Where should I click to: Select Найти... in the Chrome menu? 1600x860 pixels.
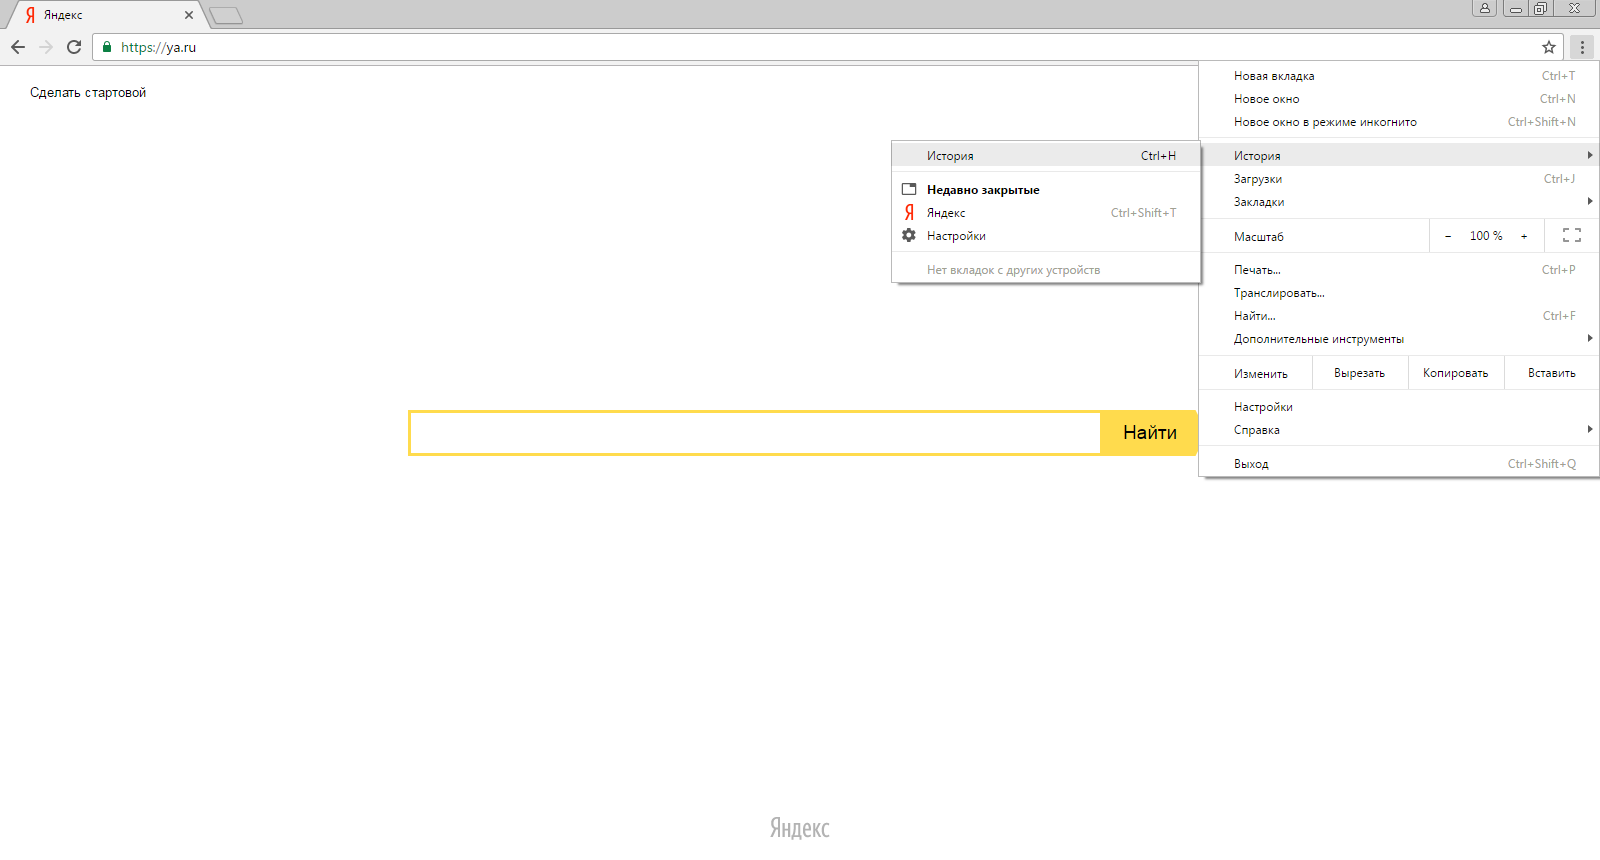[1399, 316]
